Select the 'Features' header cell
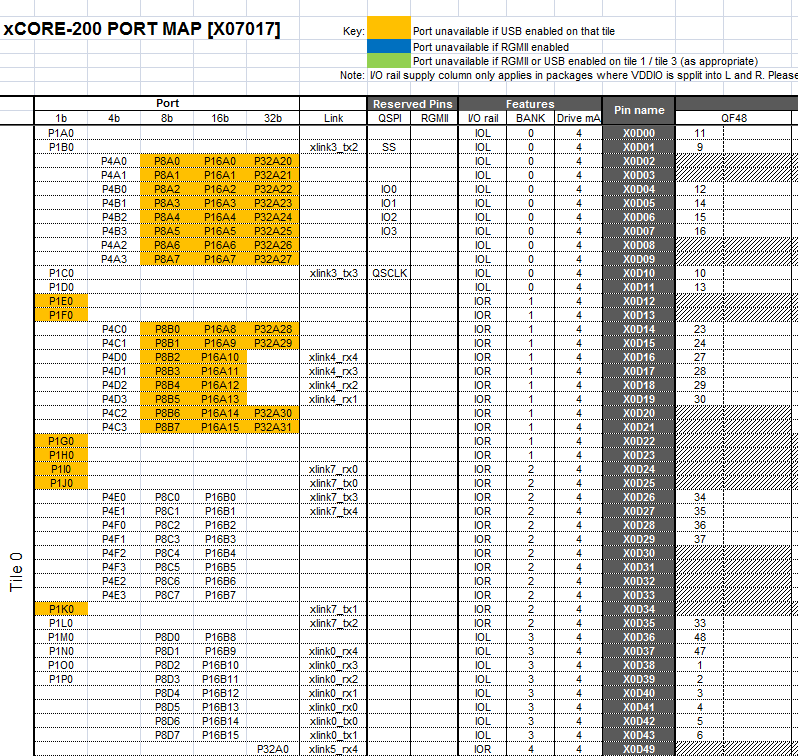Viewport: 798px width, 756px height. [530, 104]
